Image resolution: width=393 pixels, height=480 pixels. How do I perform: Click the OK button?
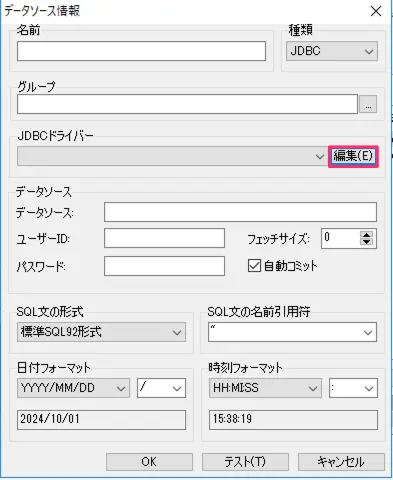point(149,462)
